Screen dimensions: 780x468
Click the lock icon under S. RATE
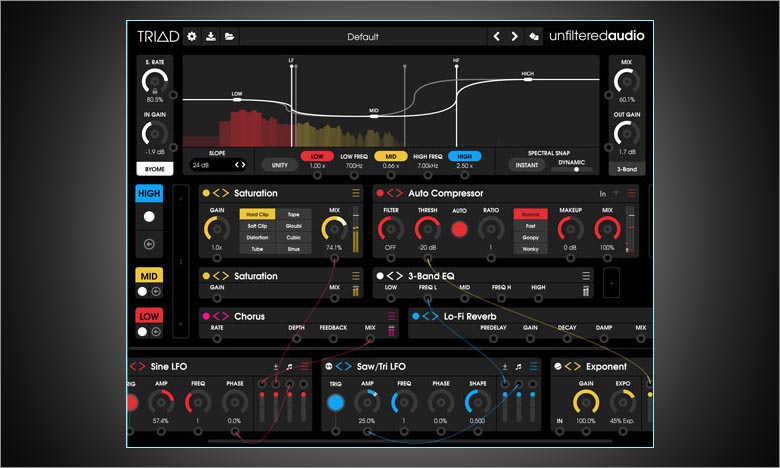point(155,91)
